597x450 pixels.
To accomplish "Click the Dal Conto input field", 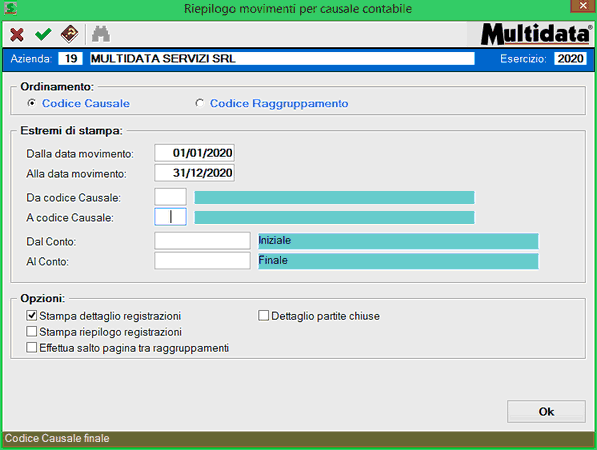I will click(202, 241).
